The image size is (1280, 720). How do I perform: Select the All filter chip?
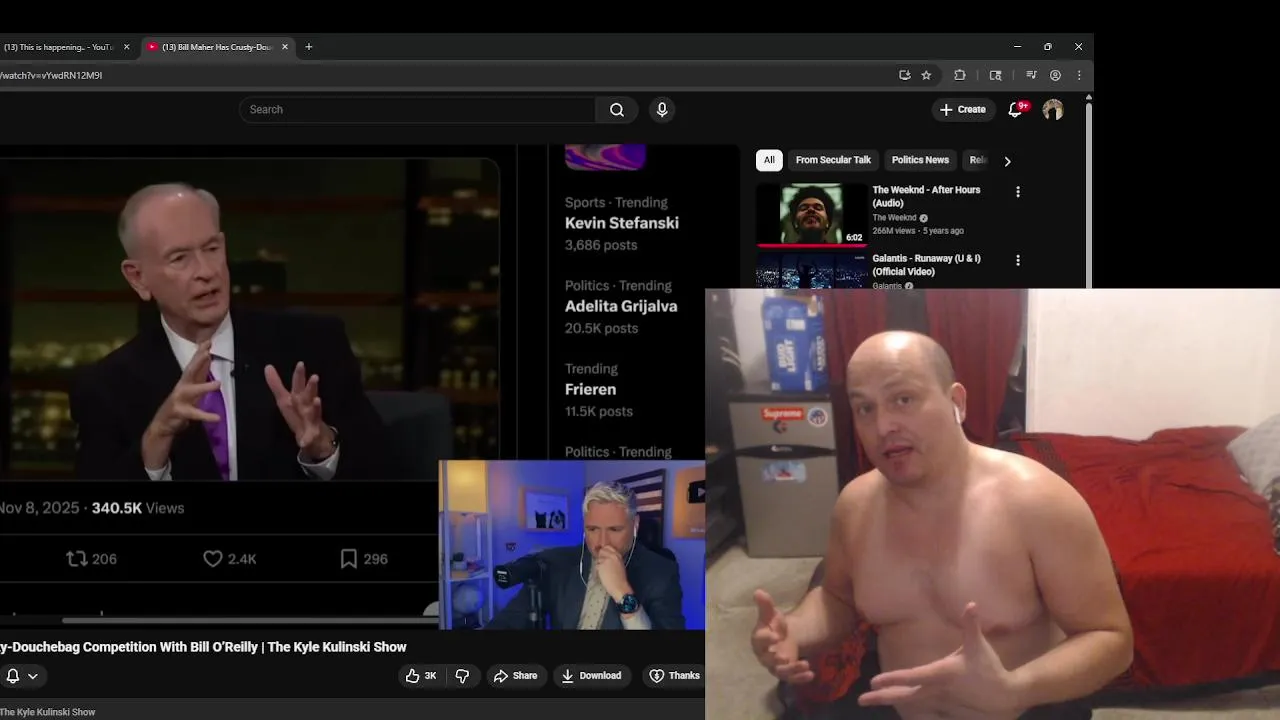pos(769,160)
